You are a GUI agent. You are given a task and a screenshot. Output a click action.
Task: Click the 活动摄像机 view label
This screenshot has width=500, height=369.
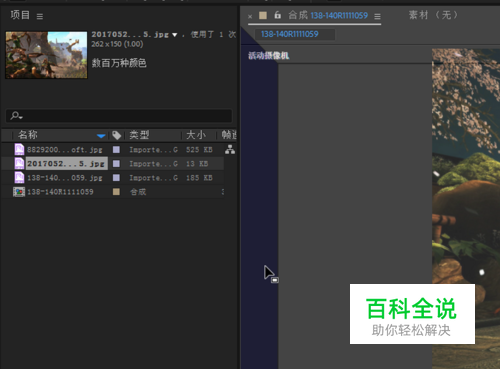[268, 56]
